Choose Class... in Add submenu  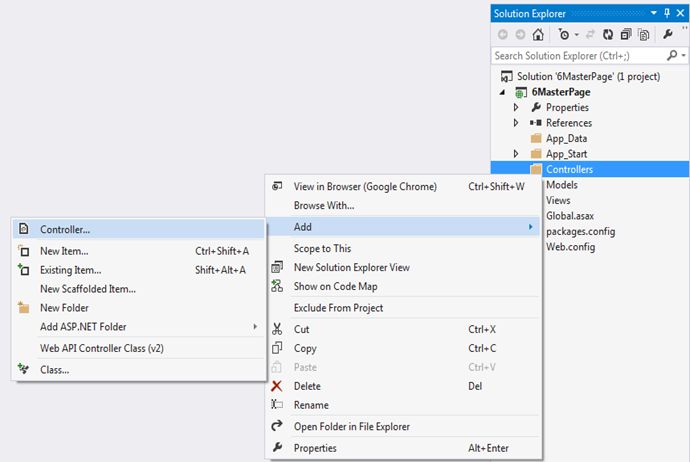[x=139, y=370]
